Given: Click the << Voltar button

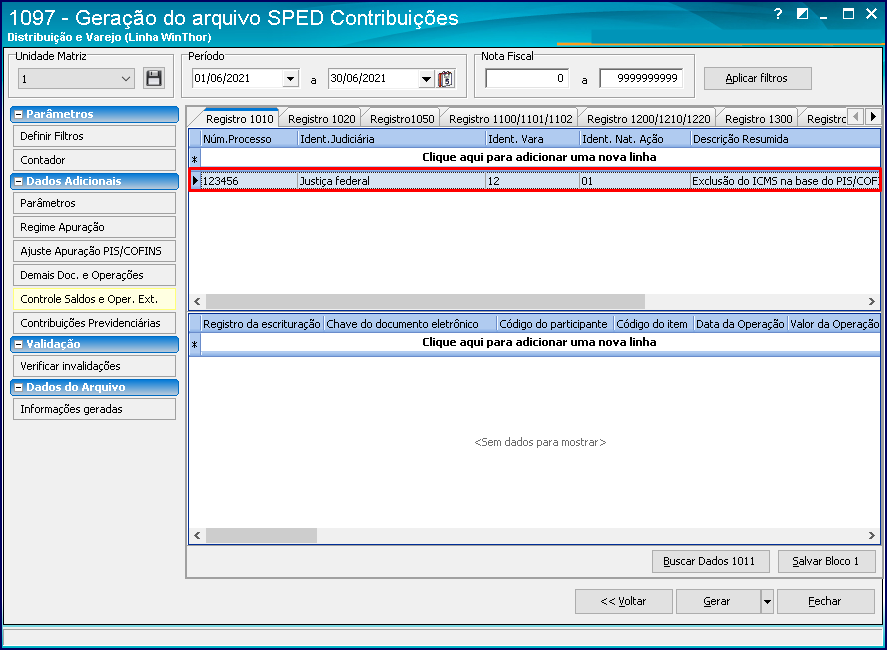Looking at the screenshot, I should 623,601.
